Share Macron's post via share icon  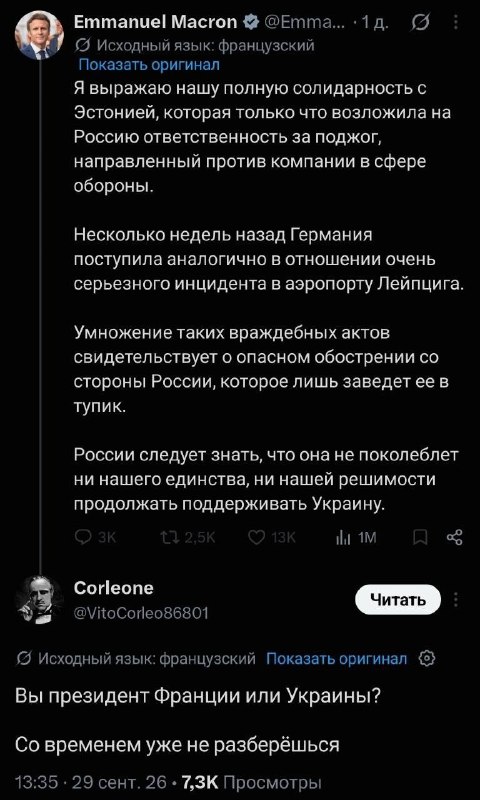[x=454, y=537]
